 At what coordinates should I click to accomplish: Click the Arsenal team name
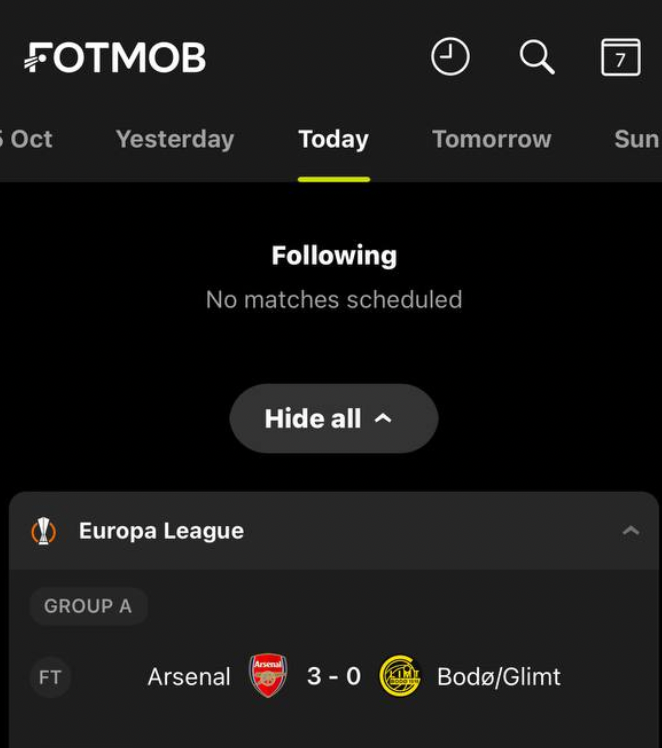[189, 677]
